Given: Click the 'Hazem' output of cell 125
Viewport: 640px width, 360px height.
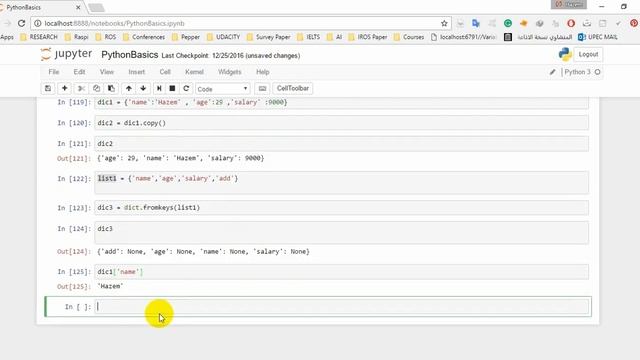Looking at the screenshot, I should [110, 287].
